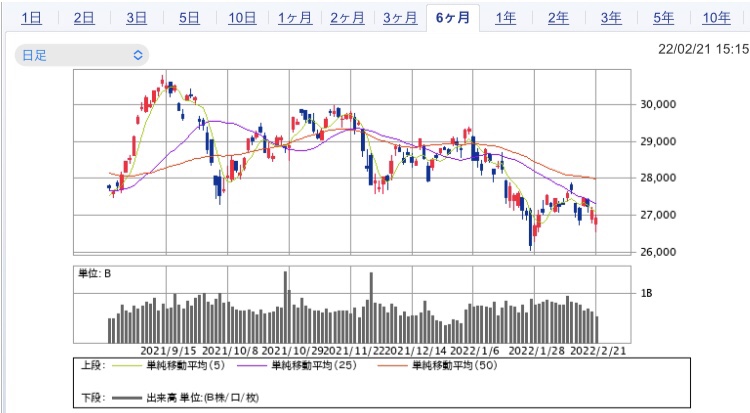Open the 日足 interval dropdown
The height and width of the screenshot is (413, 750).
coord(82,55)
